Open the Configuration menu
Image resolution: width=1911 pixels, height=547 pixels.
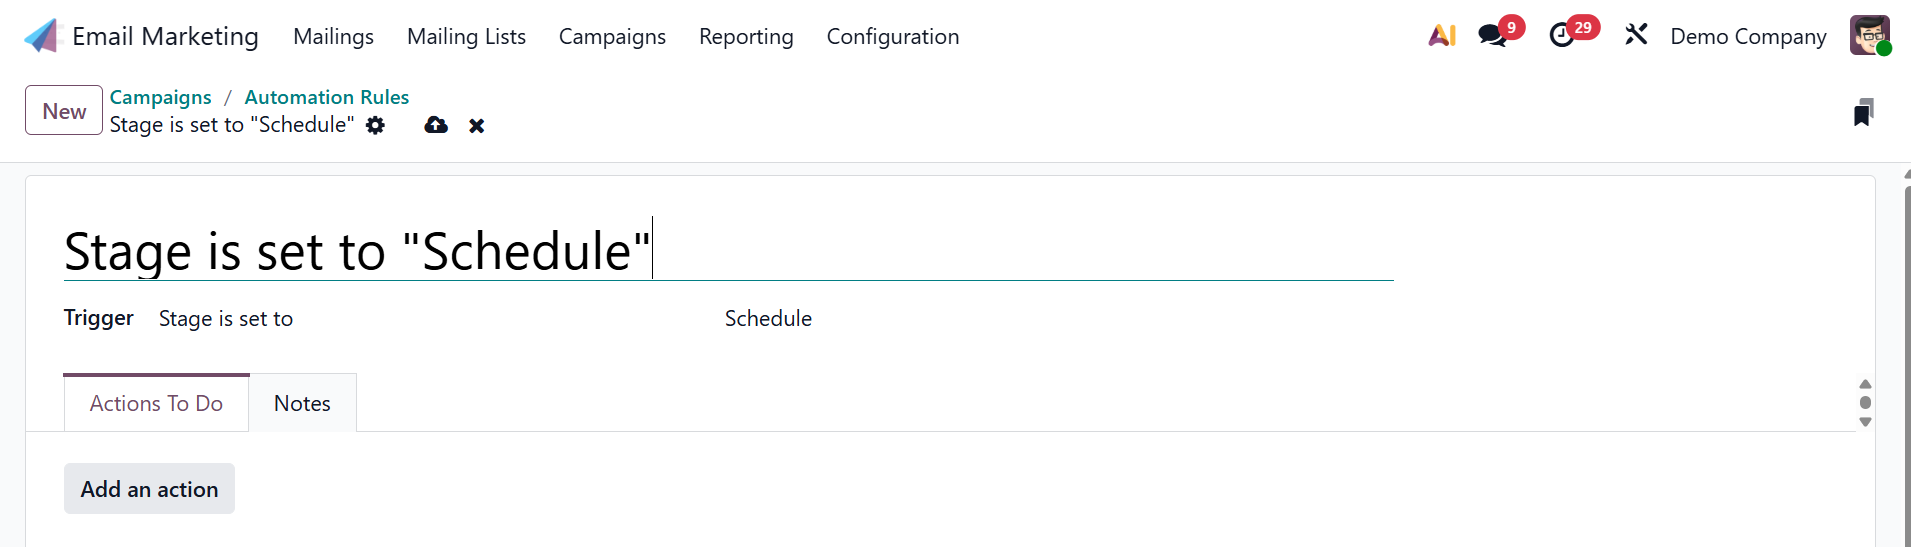coord(892,37)
